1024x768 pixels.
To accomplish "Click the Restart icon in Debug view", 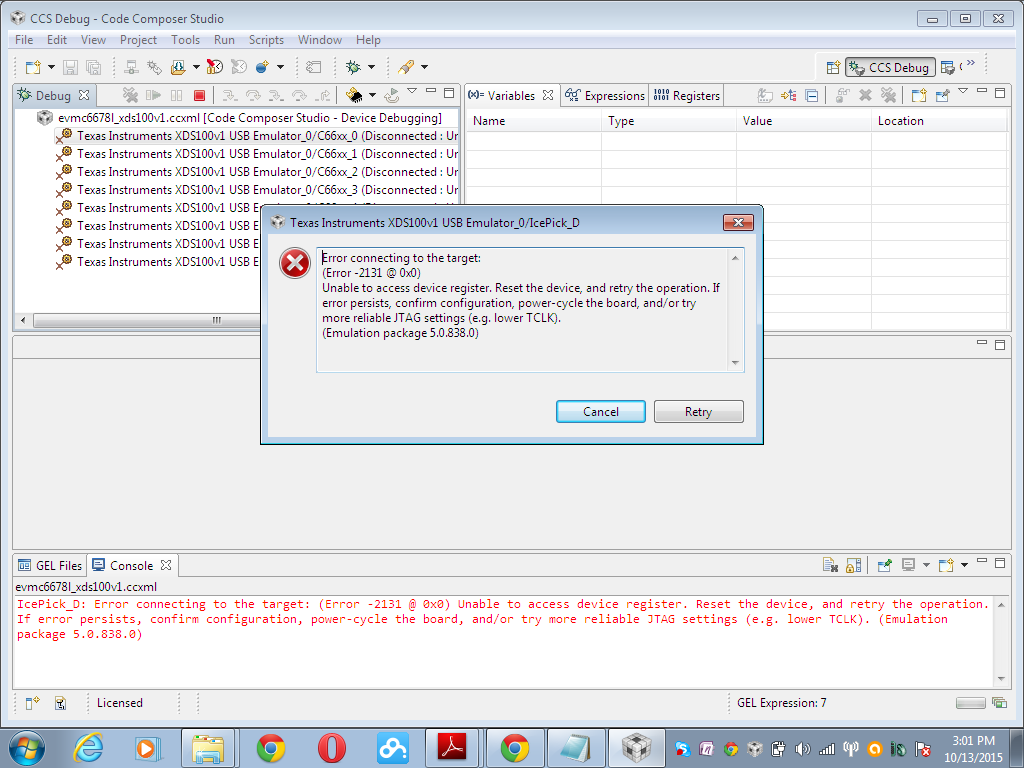I will coord(392,95).
